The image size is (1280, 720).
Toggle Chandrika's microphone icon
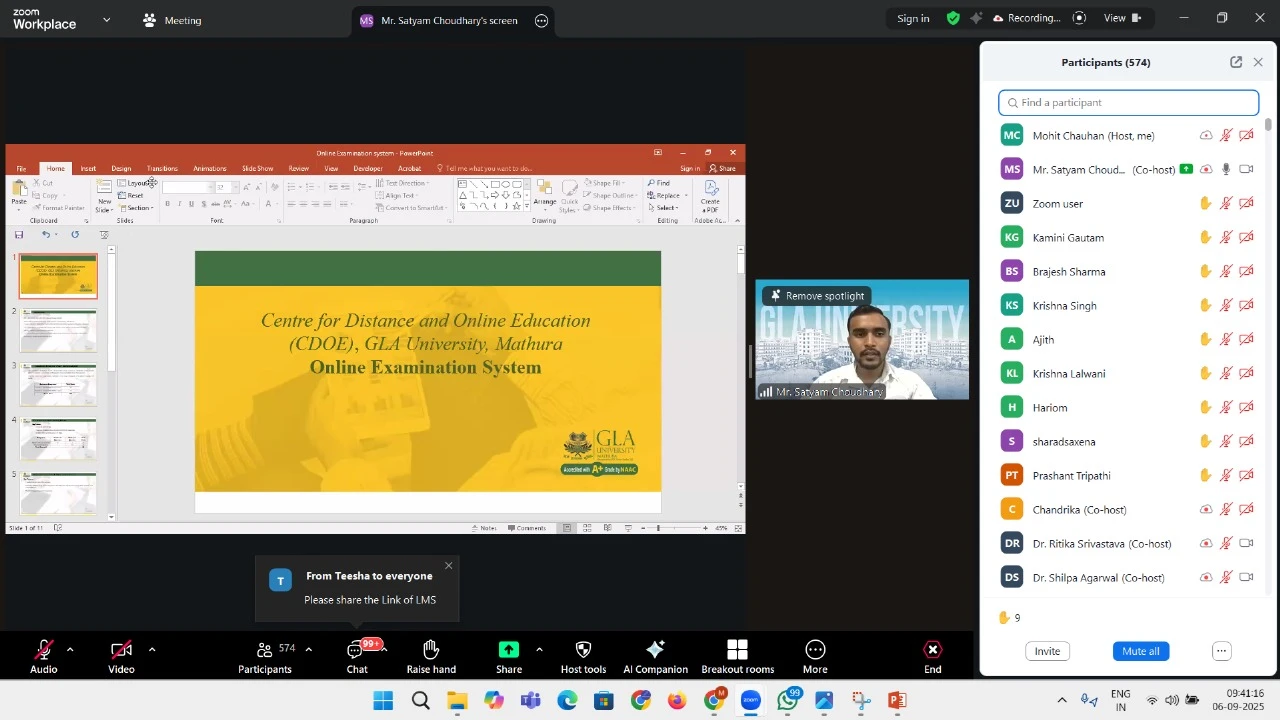pos(1226,510)
